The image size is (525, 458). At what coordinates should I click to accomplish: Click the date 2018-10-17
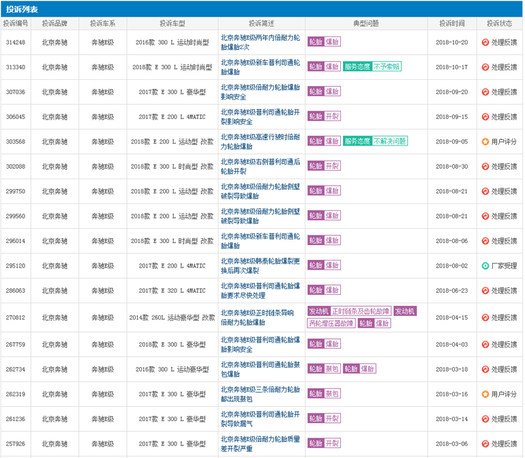[x=452, y=67]
